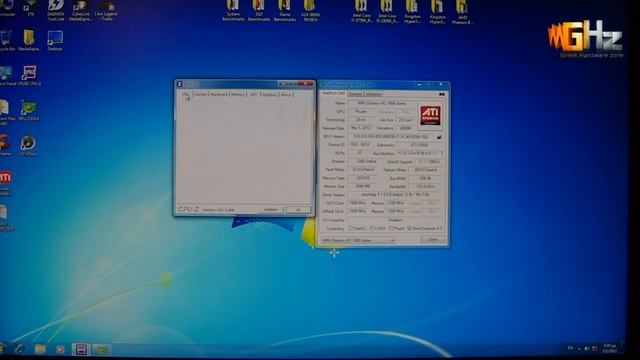
Task: Open the Control Panel desktop shortcut
Action: (x=7, y=76)
